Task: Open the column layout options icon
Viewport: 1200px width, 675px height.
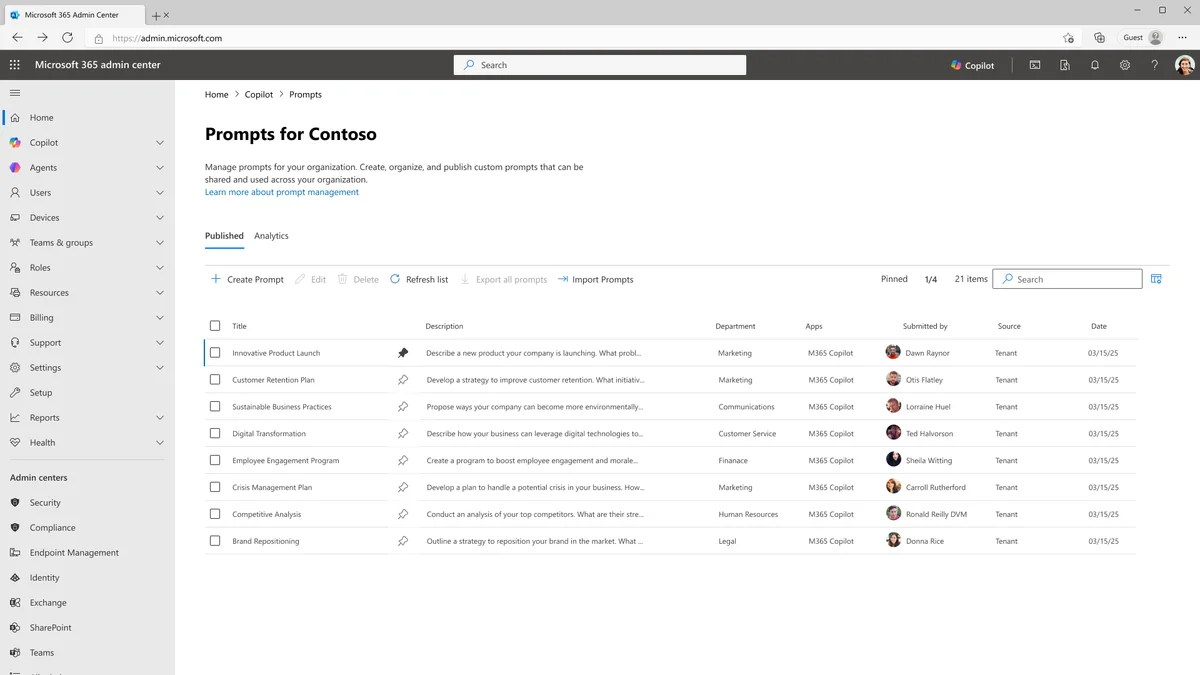Action: 1156,279
